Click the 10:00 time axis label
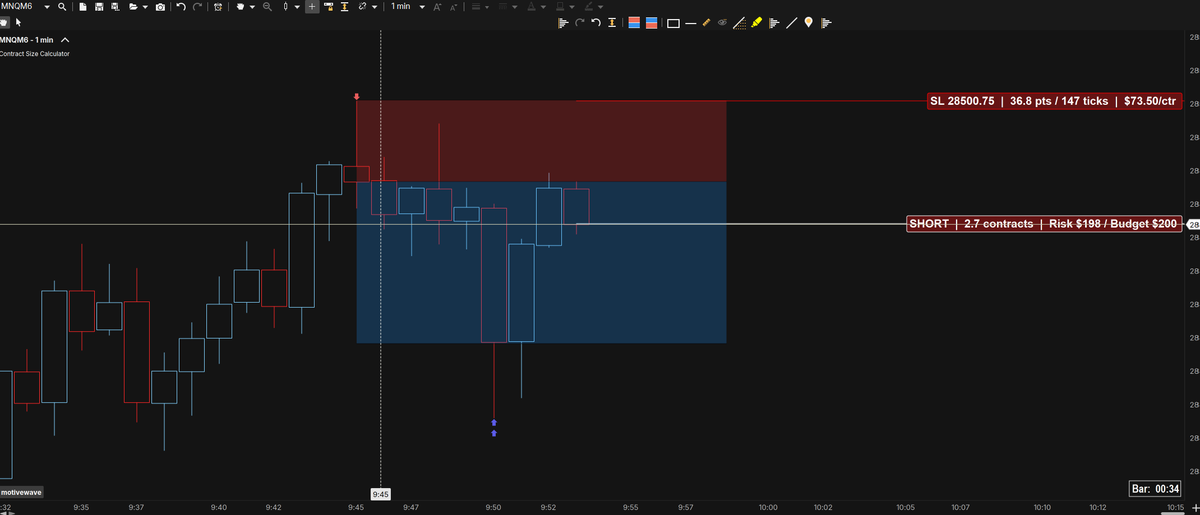 click(x=768, y=508)
